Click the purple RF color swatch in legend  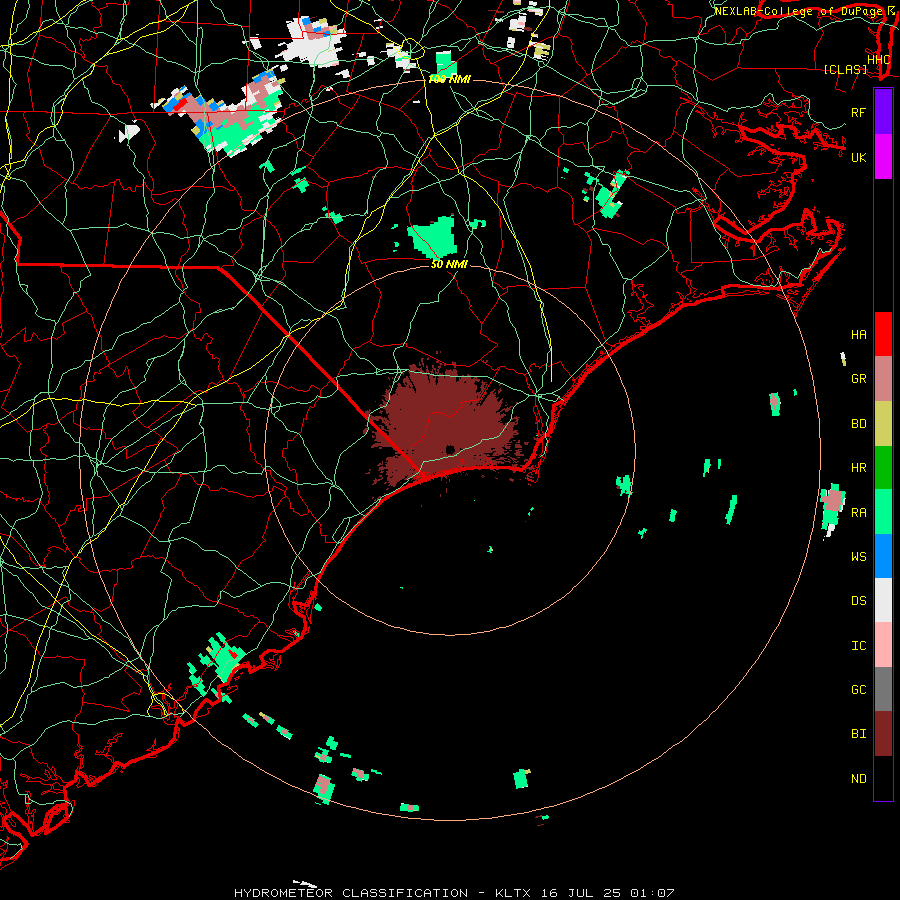pyautogui.click(x=883, y=112)
